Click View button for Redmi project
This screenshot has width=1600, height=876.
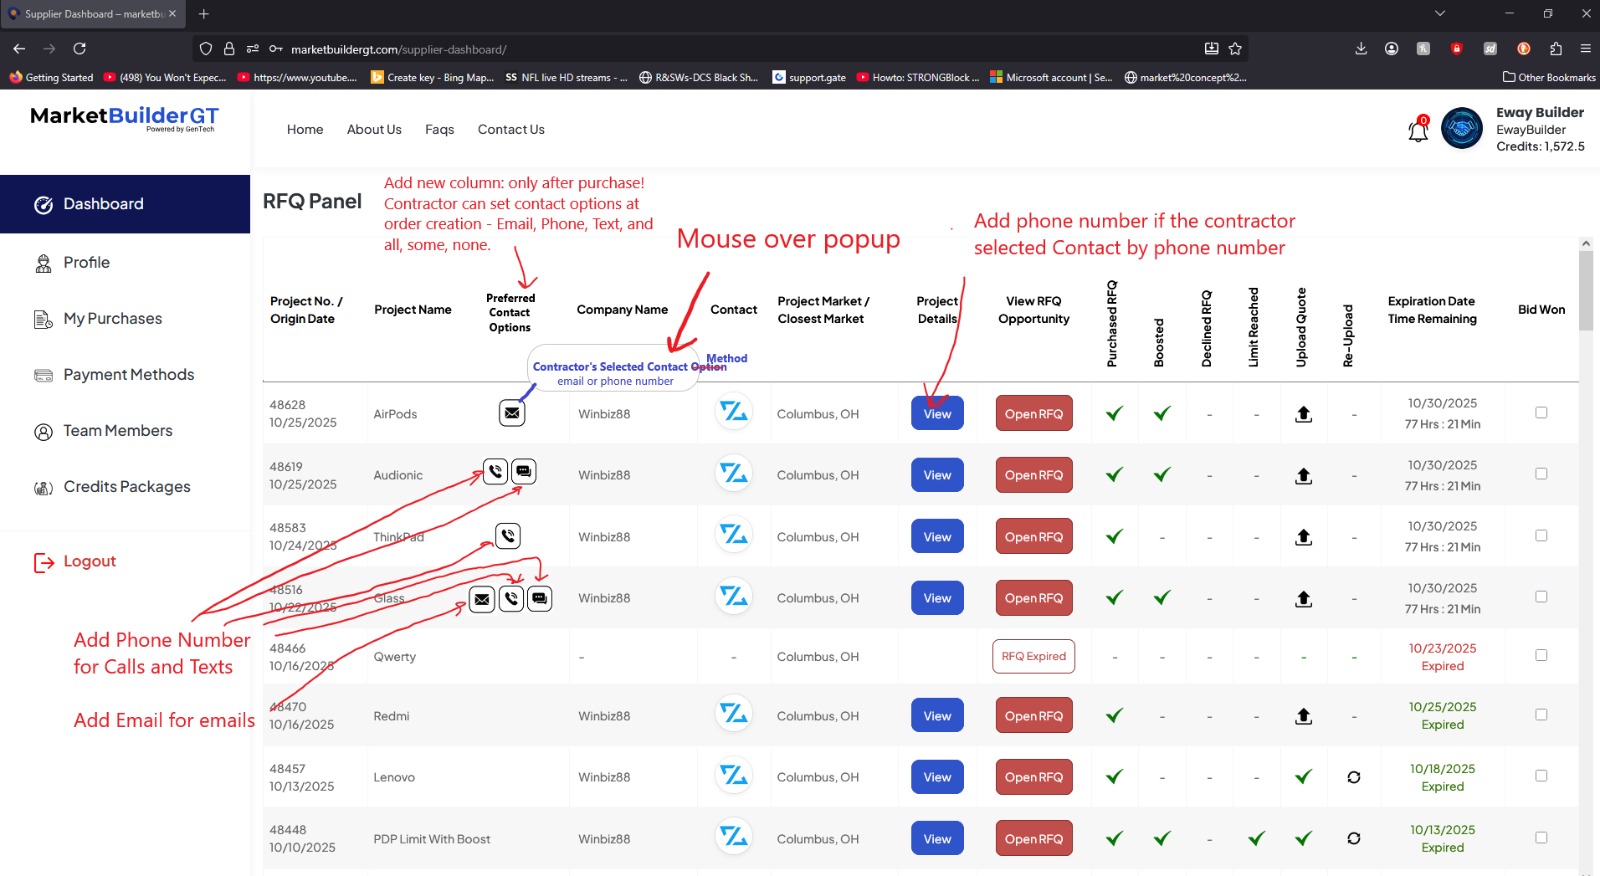pos(937,716)
